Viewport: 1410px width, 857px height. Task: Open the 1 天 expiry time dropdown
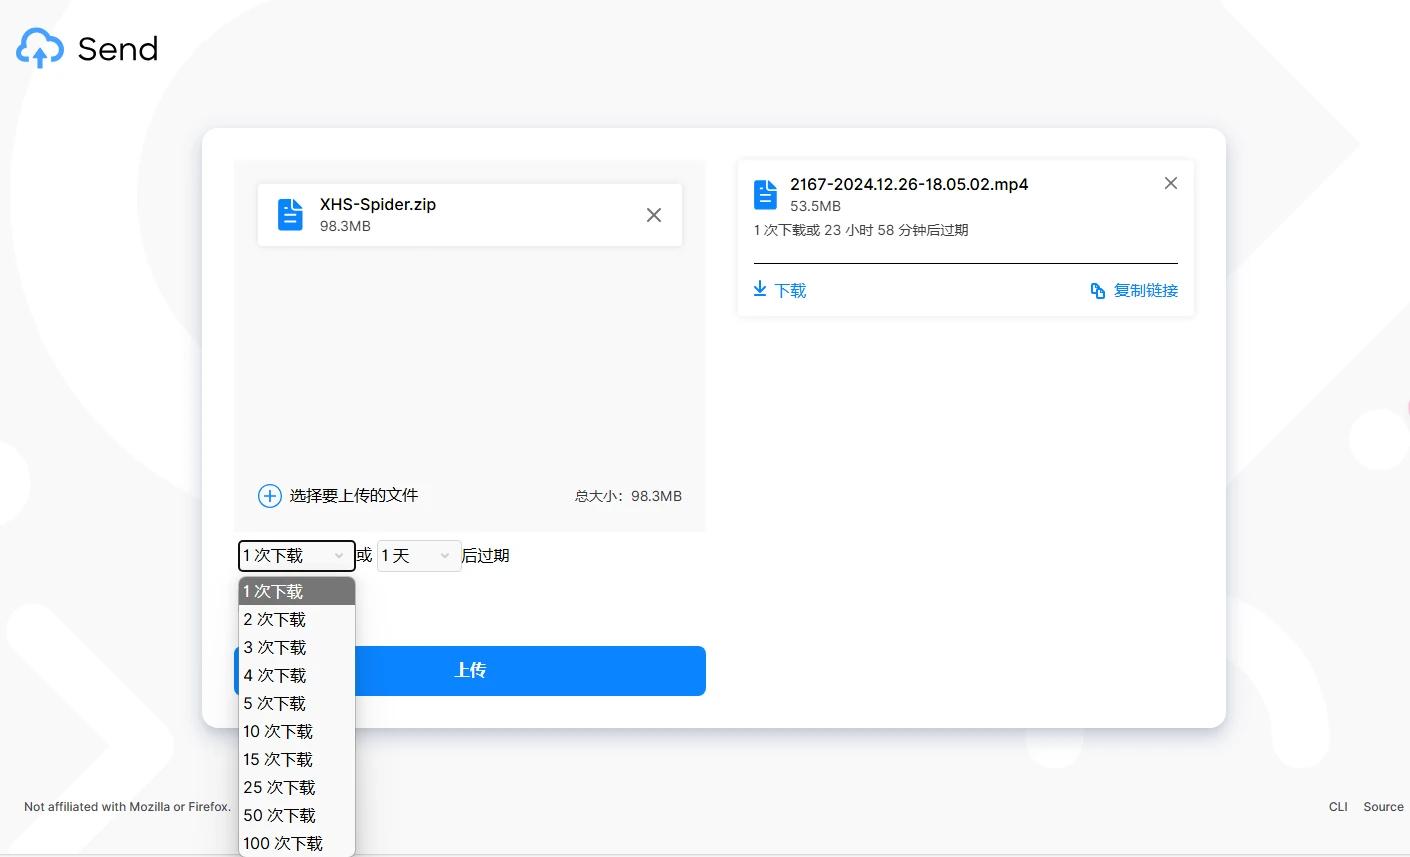pos(418,556)
